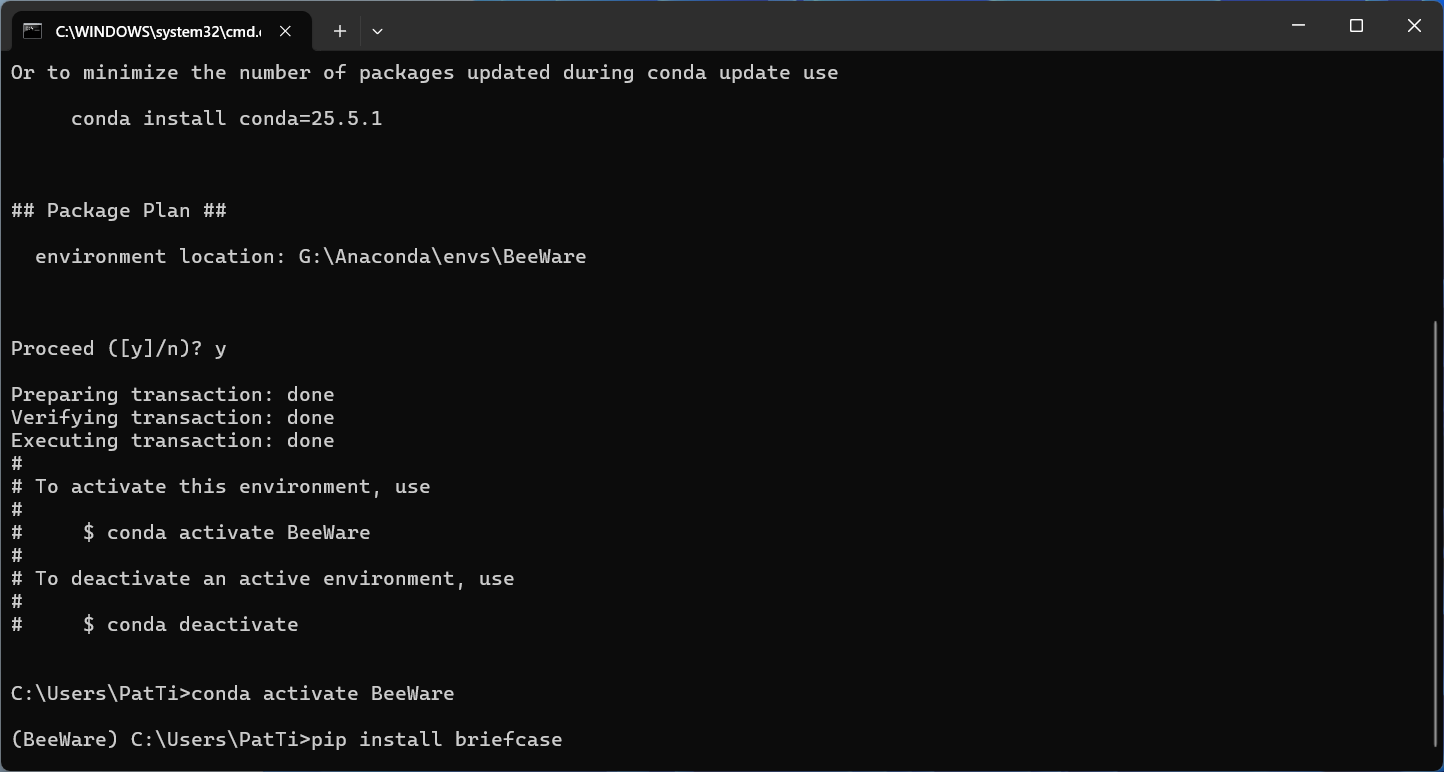The height and width of the screenshot is (772, 1444).
Task: Click the cmd icon in the terminal tab
Action: [33, 31]
